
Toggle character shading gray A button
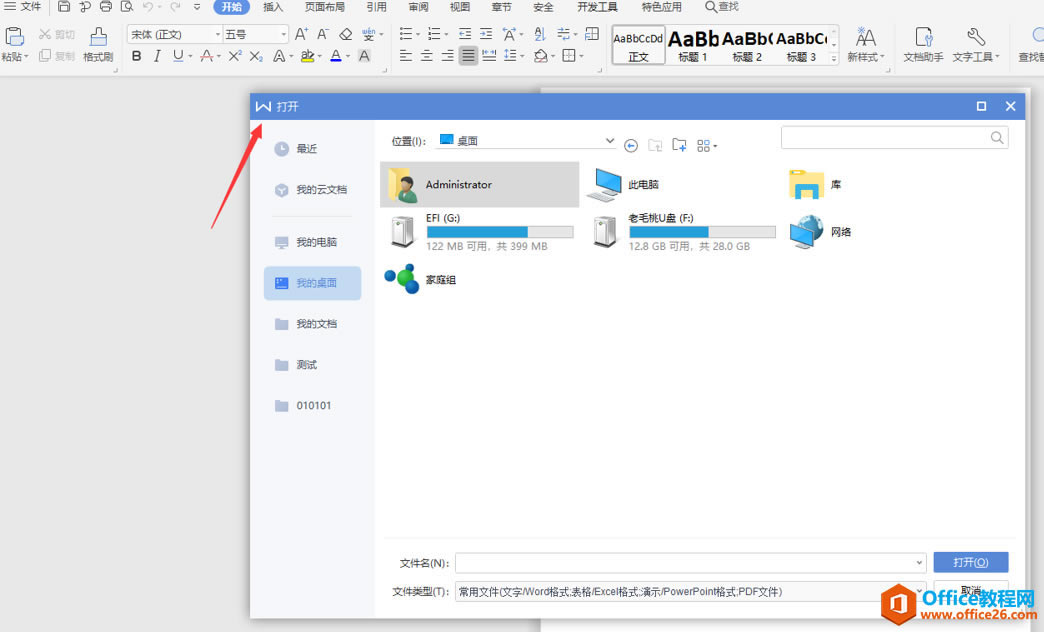(364, 56)
